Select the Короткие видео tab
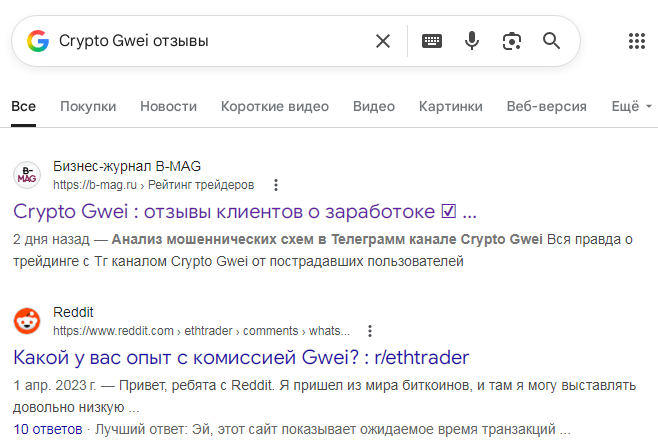Screen dimensions: 658x447 275,107
